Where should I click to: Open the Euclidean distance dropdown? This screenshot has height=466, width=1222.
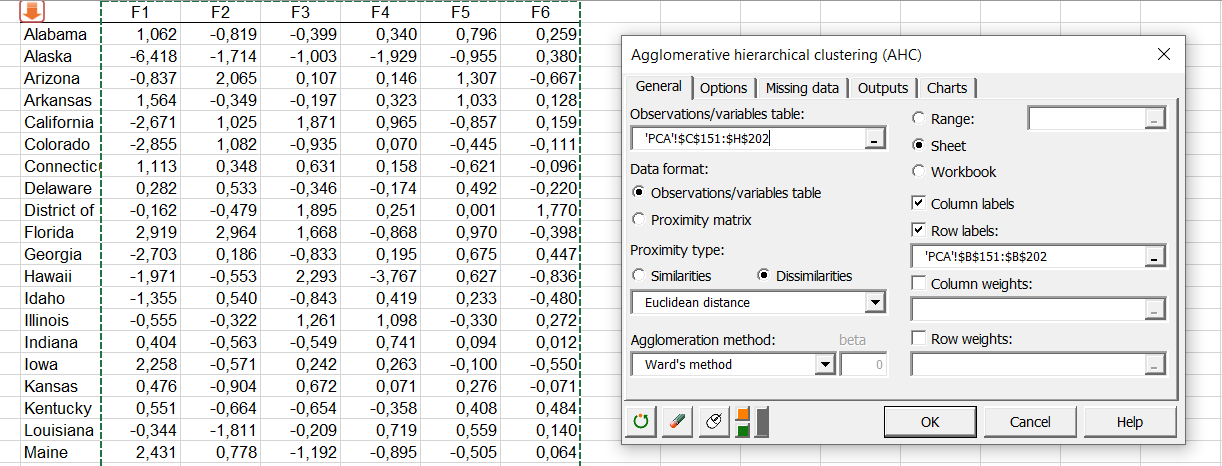click(876, 302)
